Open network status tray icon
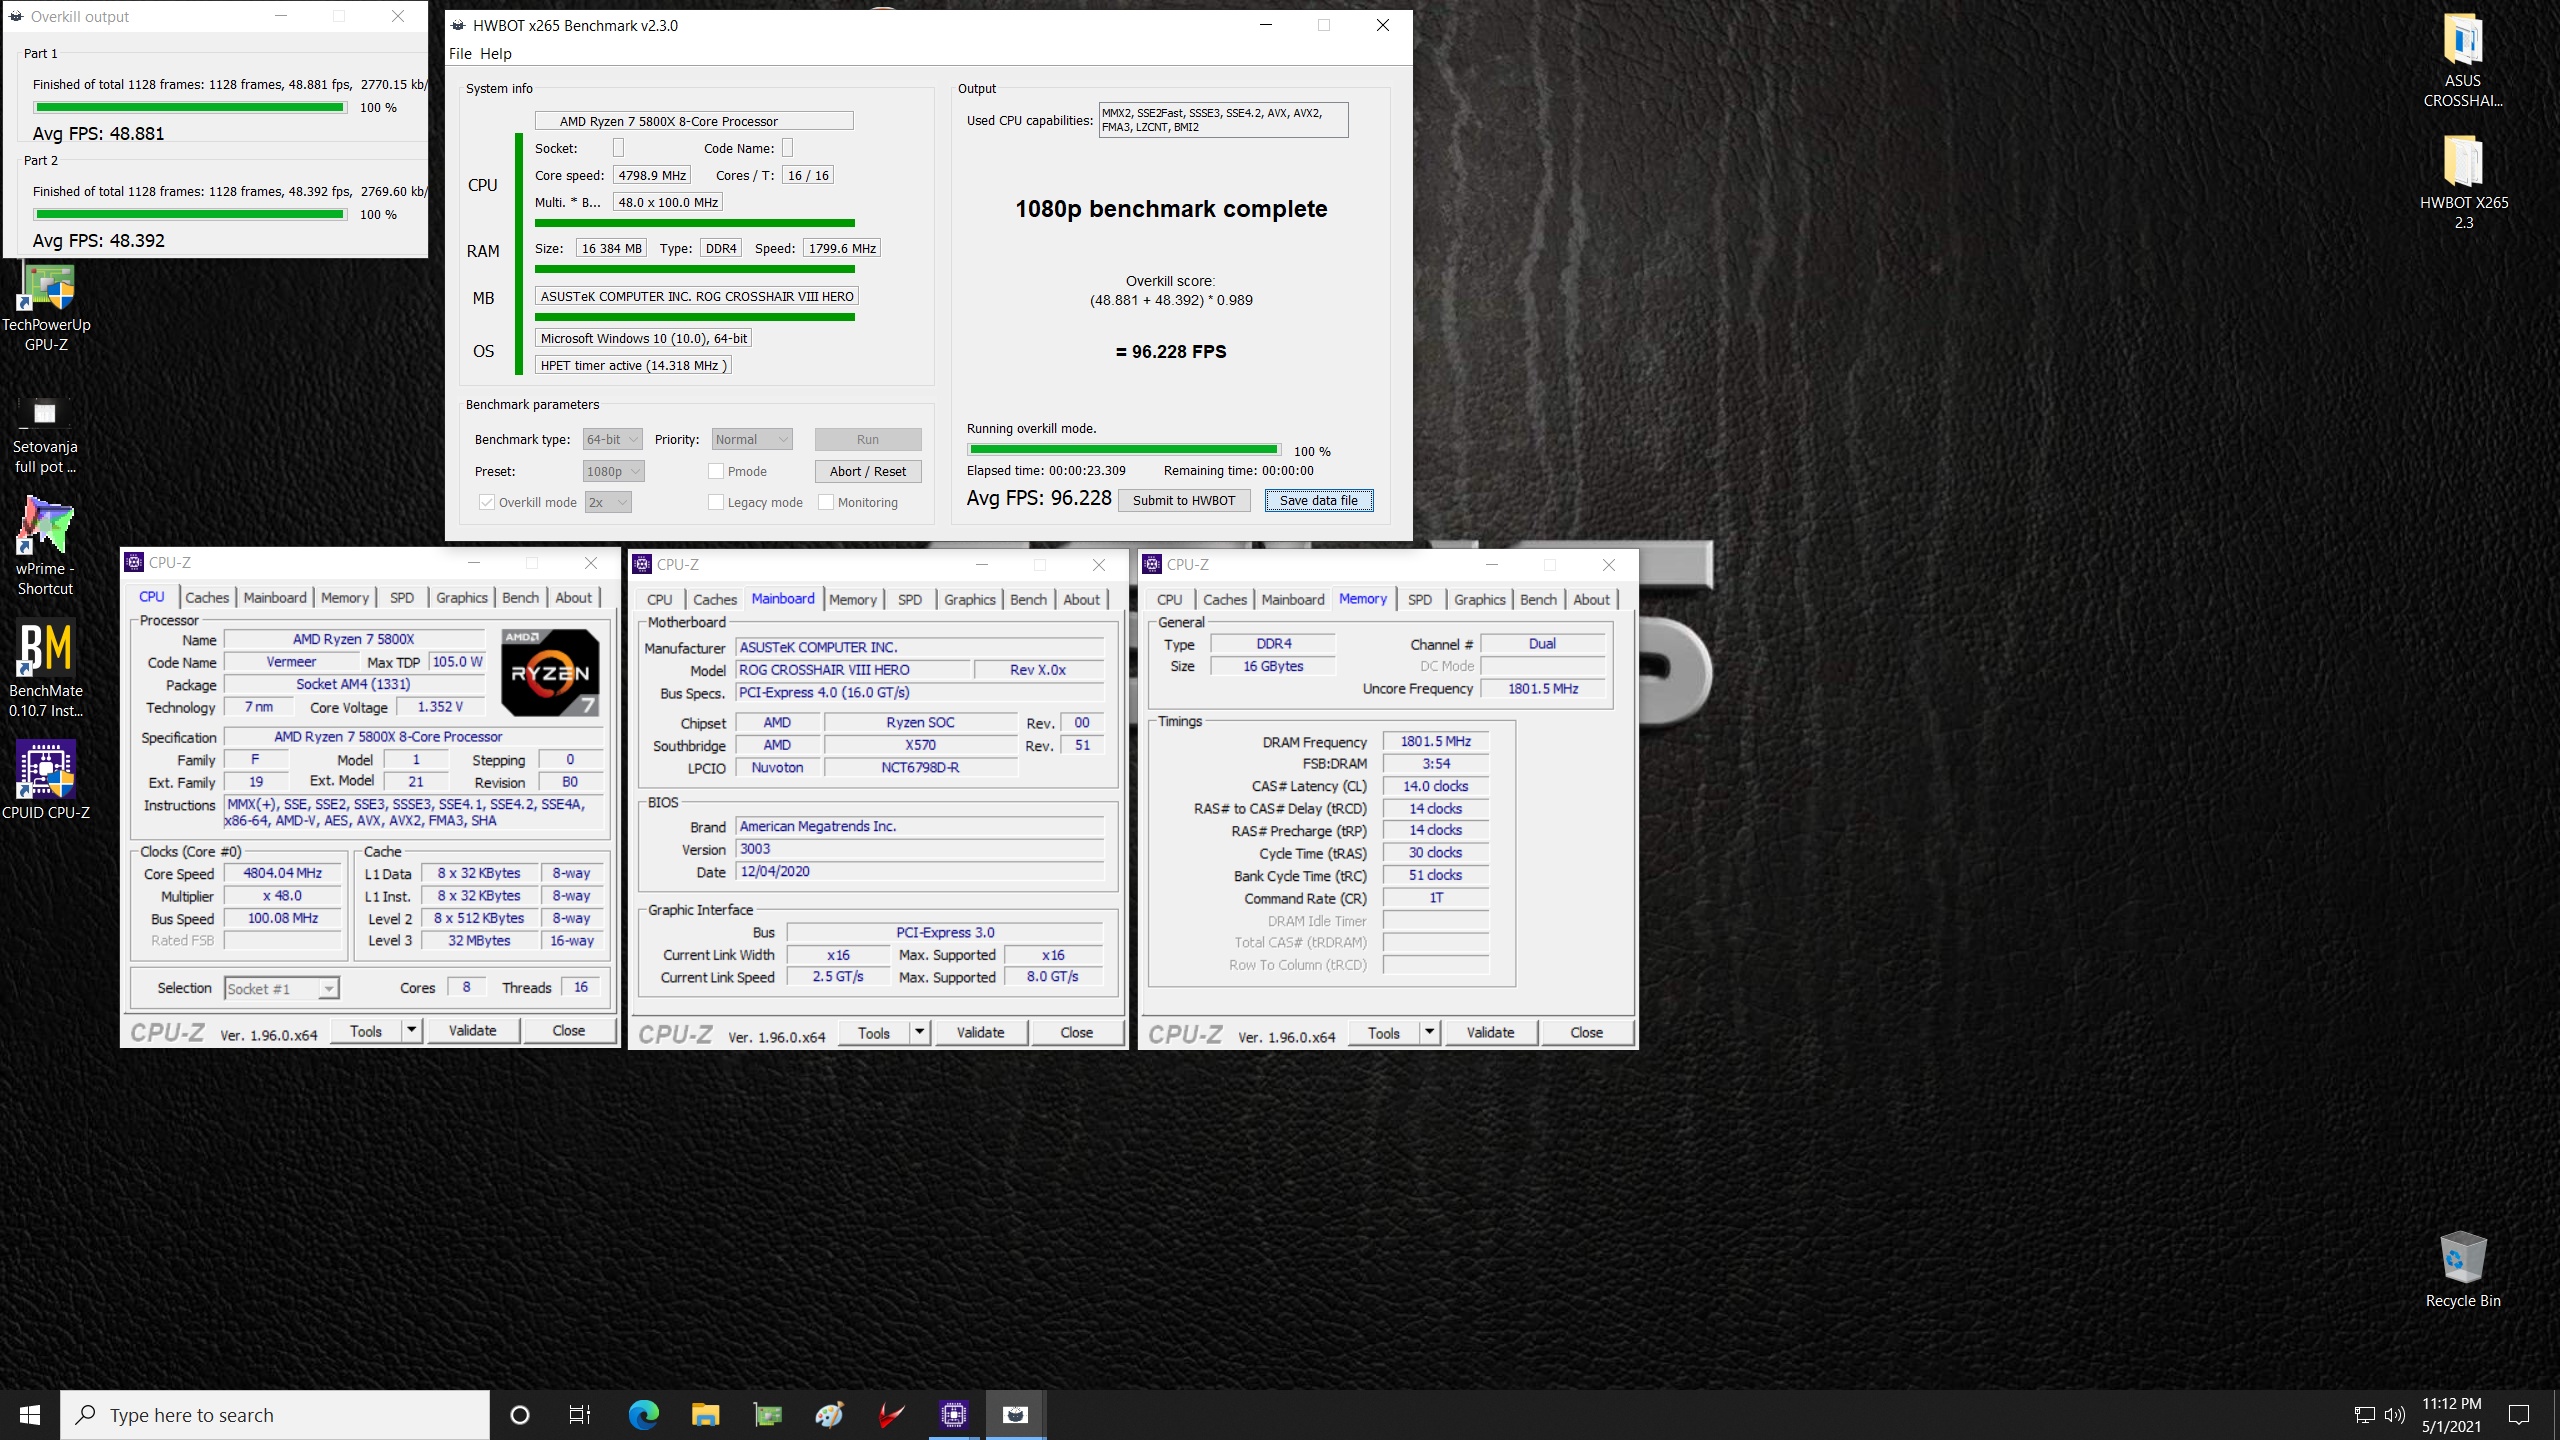This screenshot has height=1440, width=2560. click(2364, 1415)
